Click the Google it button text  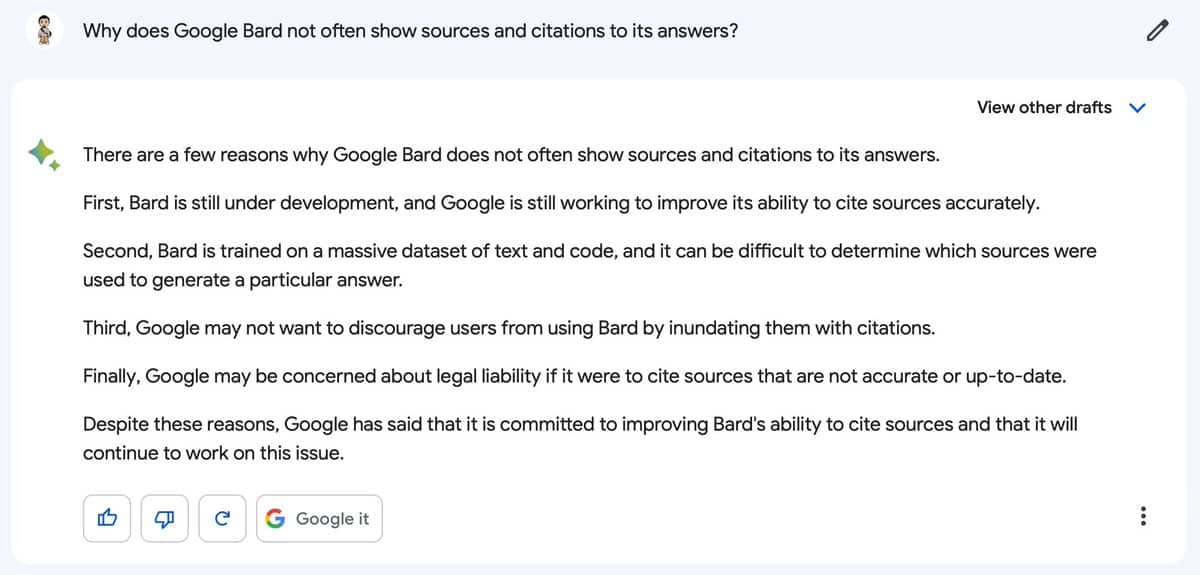(332, 518)
